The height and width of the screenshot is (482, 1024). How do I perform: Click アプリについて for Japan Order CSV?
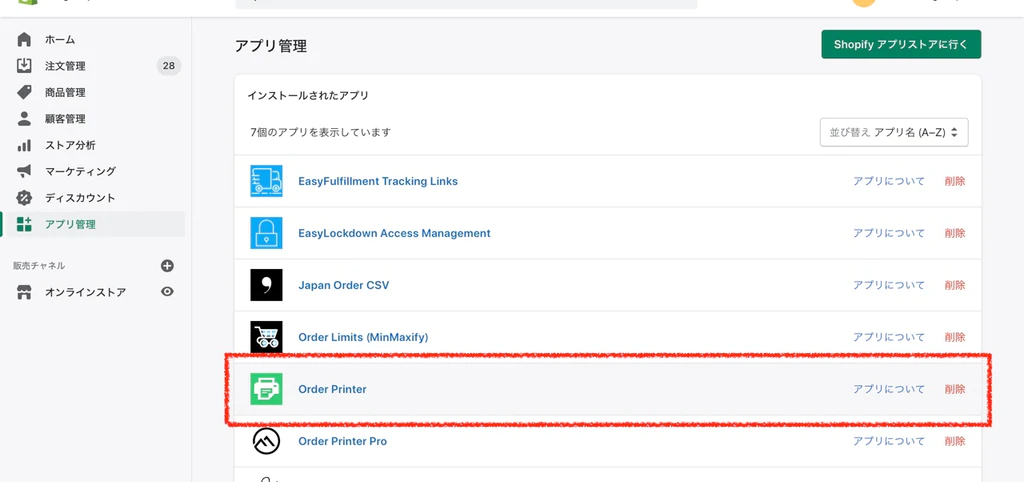tap(888, 285)
